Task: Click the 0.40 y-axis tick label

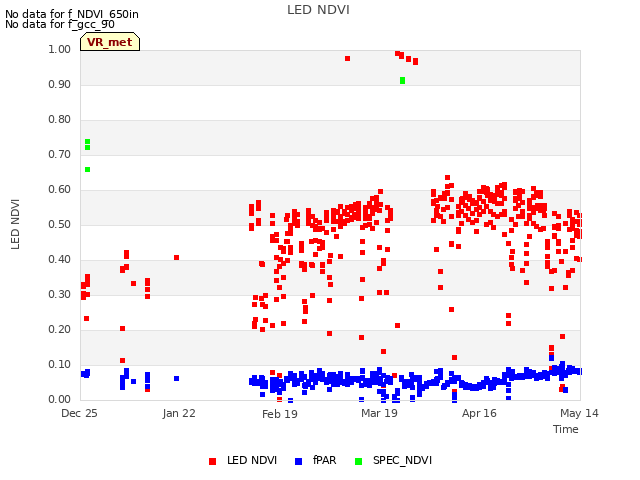Action: 60,260
